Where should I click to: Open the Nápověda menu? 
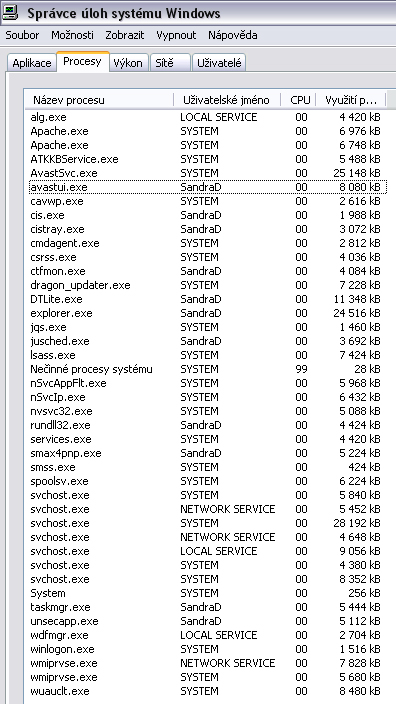pyautogui.click(x=233, y=35)
